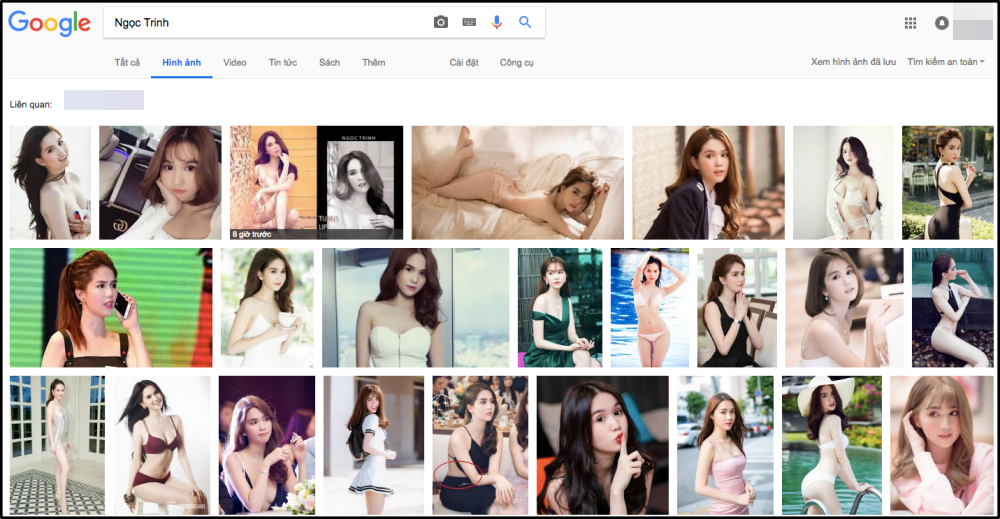Open thumbnail labeled 8 giờ trước
This screenshot has height=519, width=1000.
click(x=316, y=182)
